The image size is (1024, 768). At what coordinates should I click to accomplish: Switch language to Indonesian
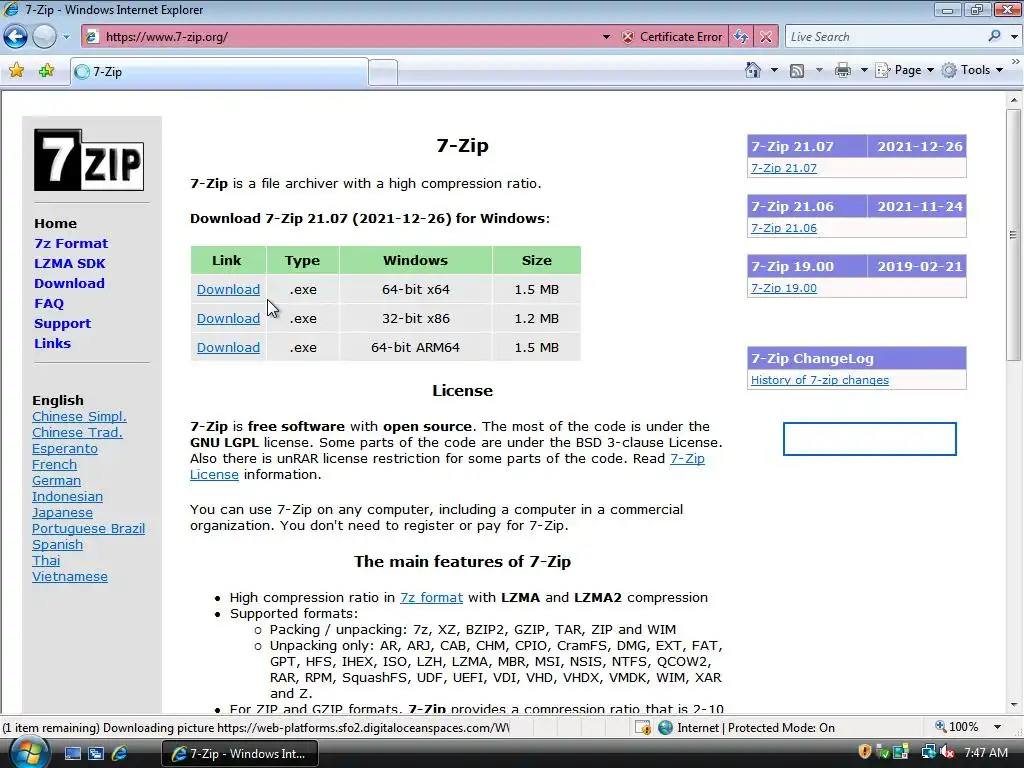coord(67,496)
